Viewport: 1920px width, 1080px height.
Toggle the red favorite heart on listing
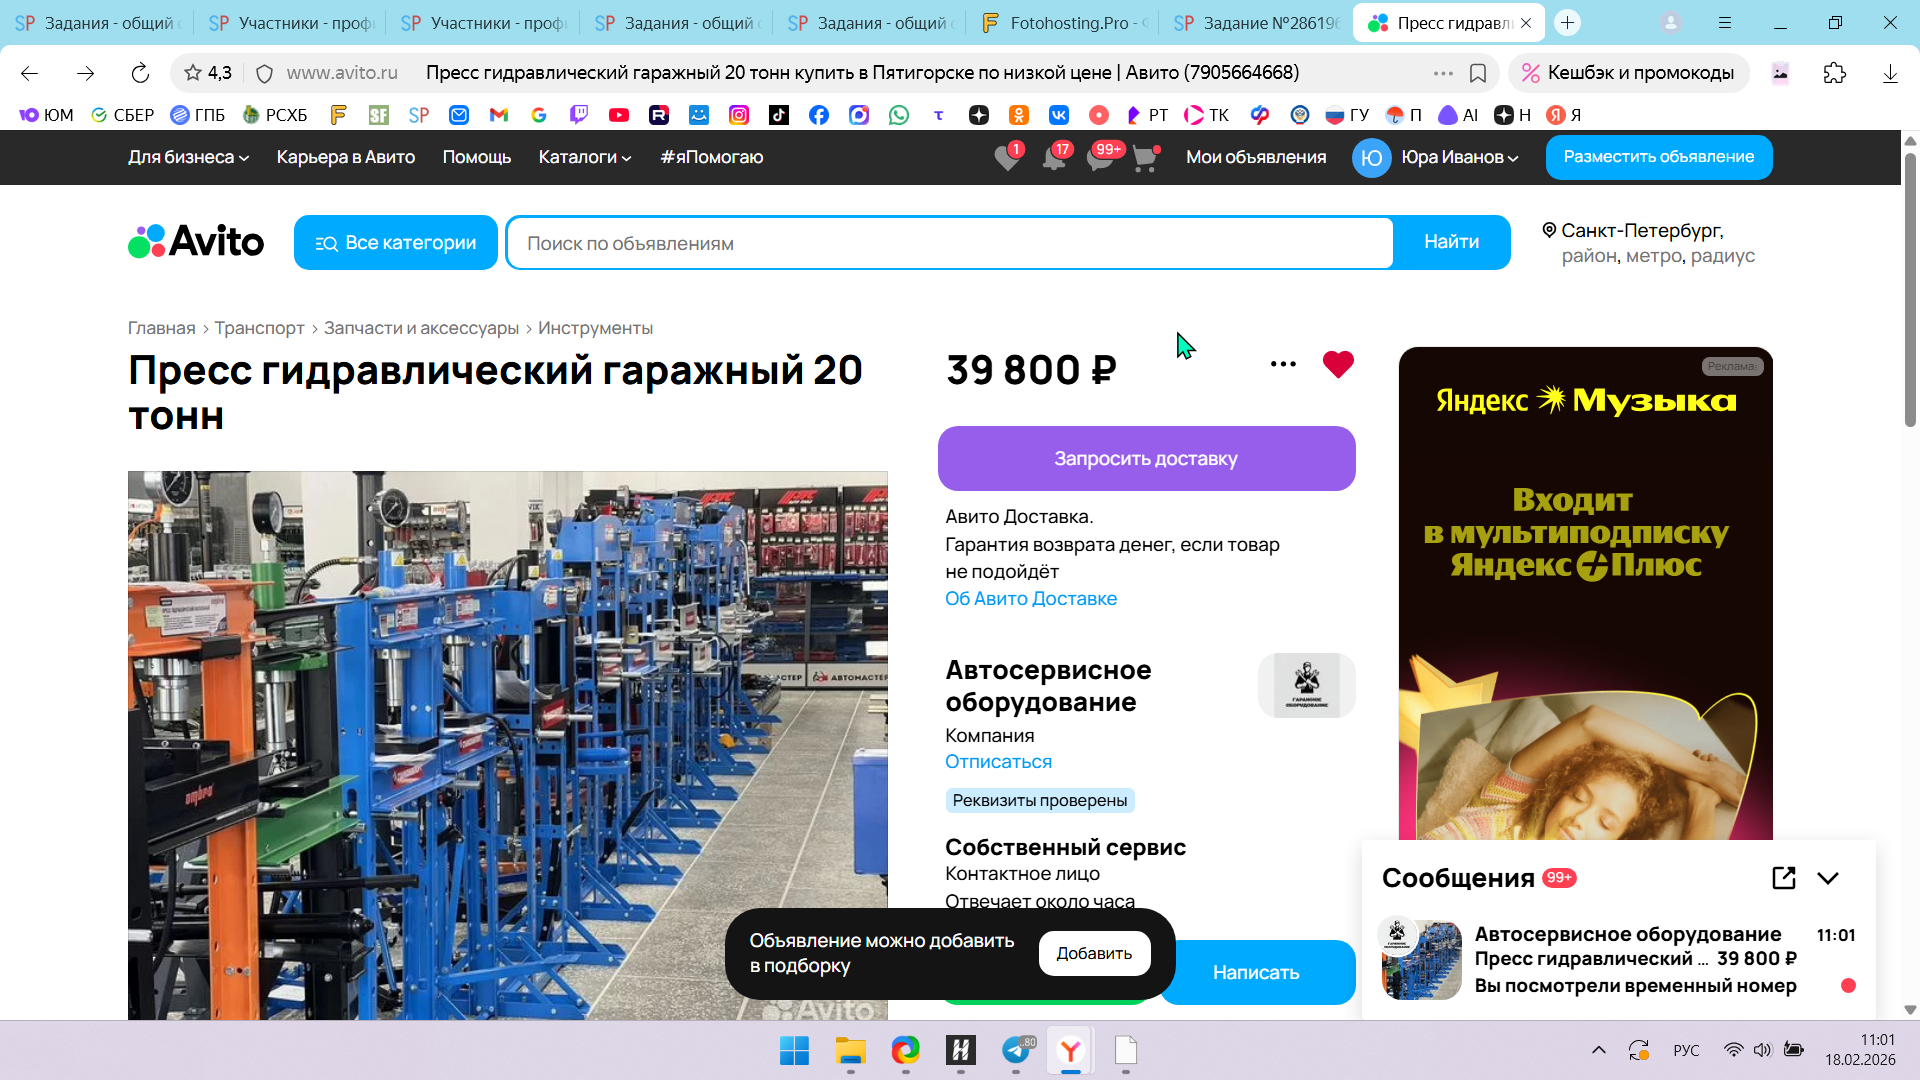[x=1337, y=364]
